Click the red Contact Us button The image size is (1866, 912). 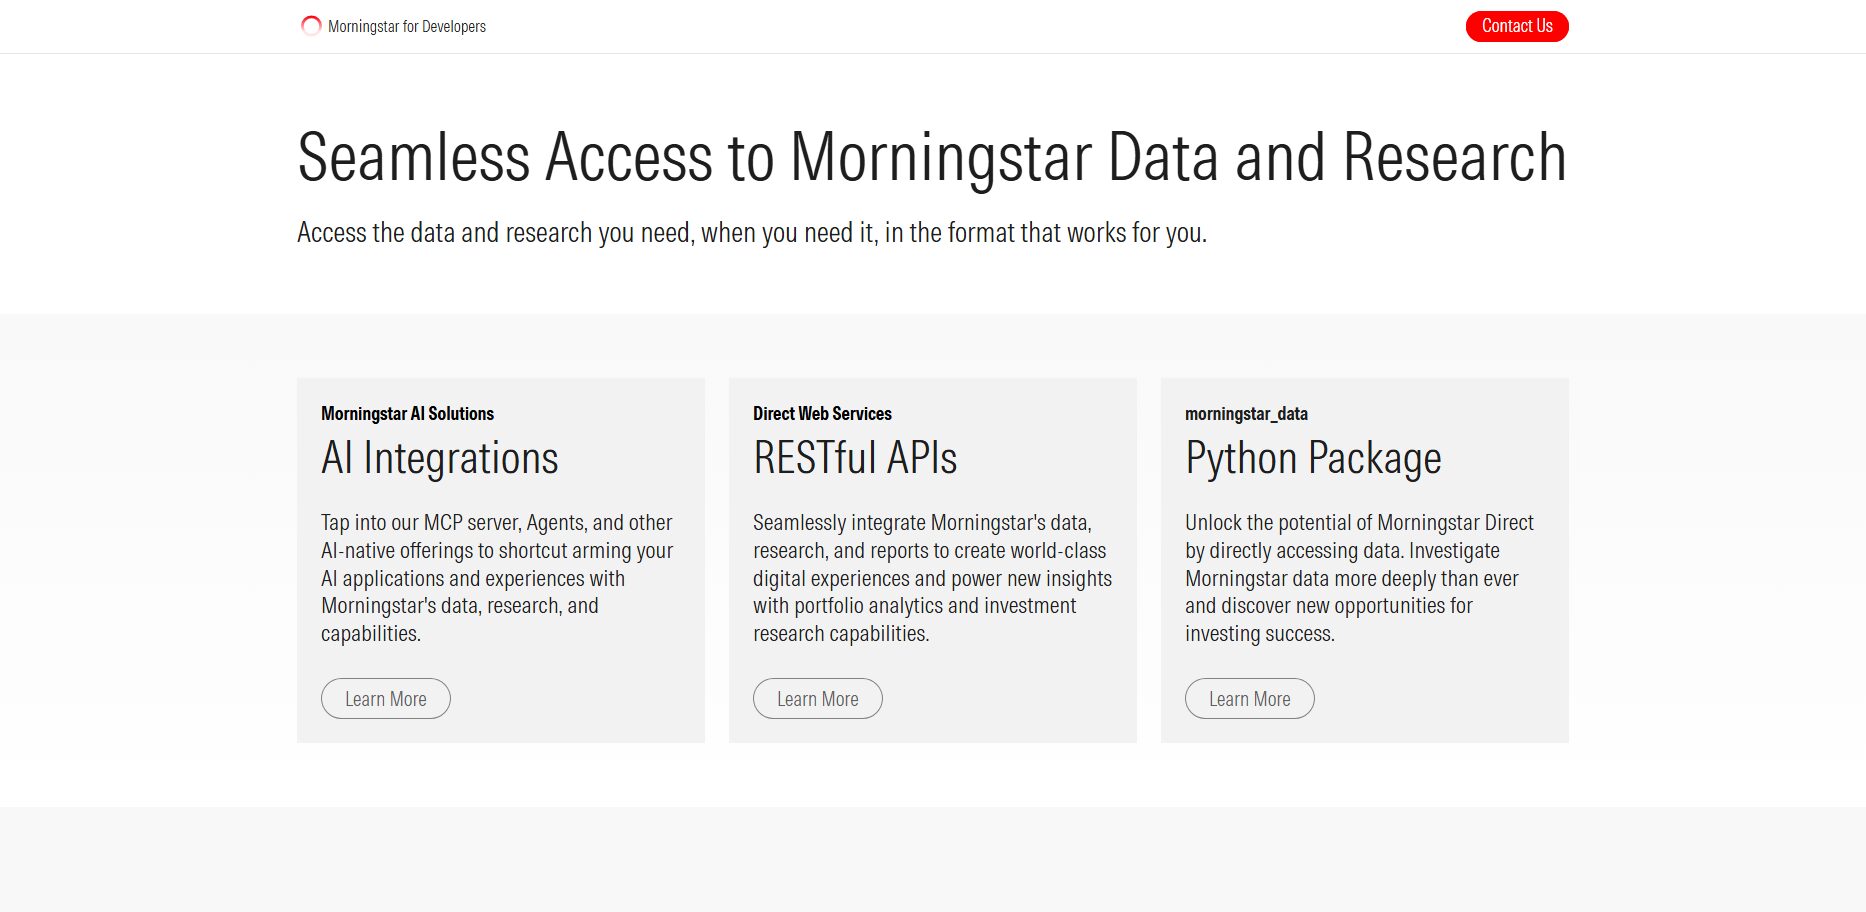tap(1517, 26)
